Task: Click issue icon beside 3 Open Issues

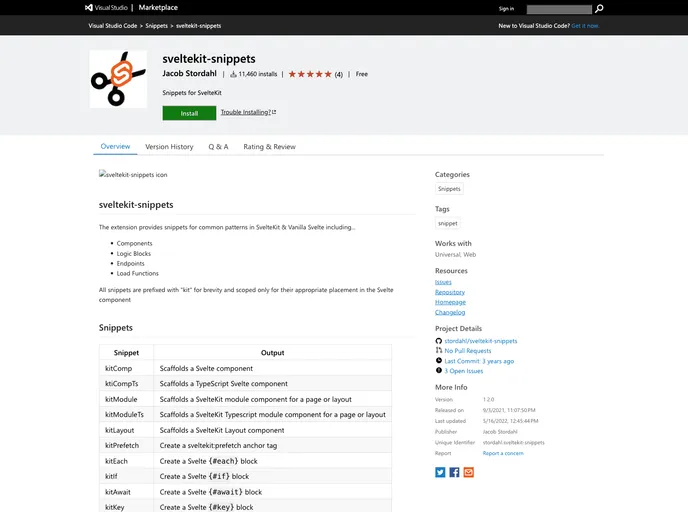Action: coord(439,370)
